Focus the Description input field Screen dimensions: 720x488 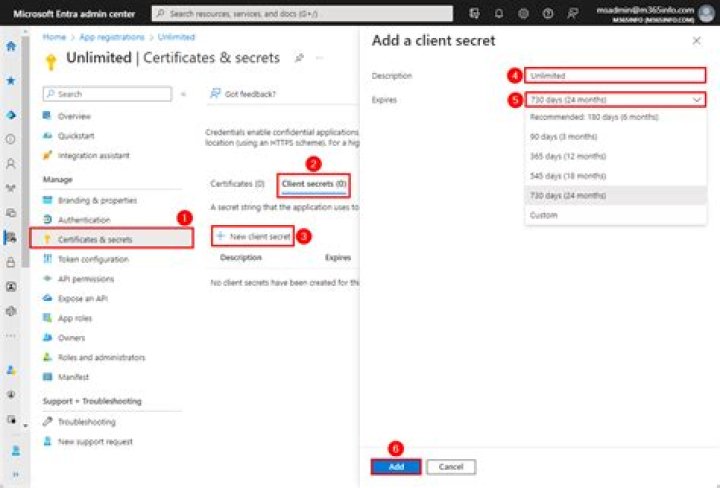pyautogui.click(x=615, y=76)
